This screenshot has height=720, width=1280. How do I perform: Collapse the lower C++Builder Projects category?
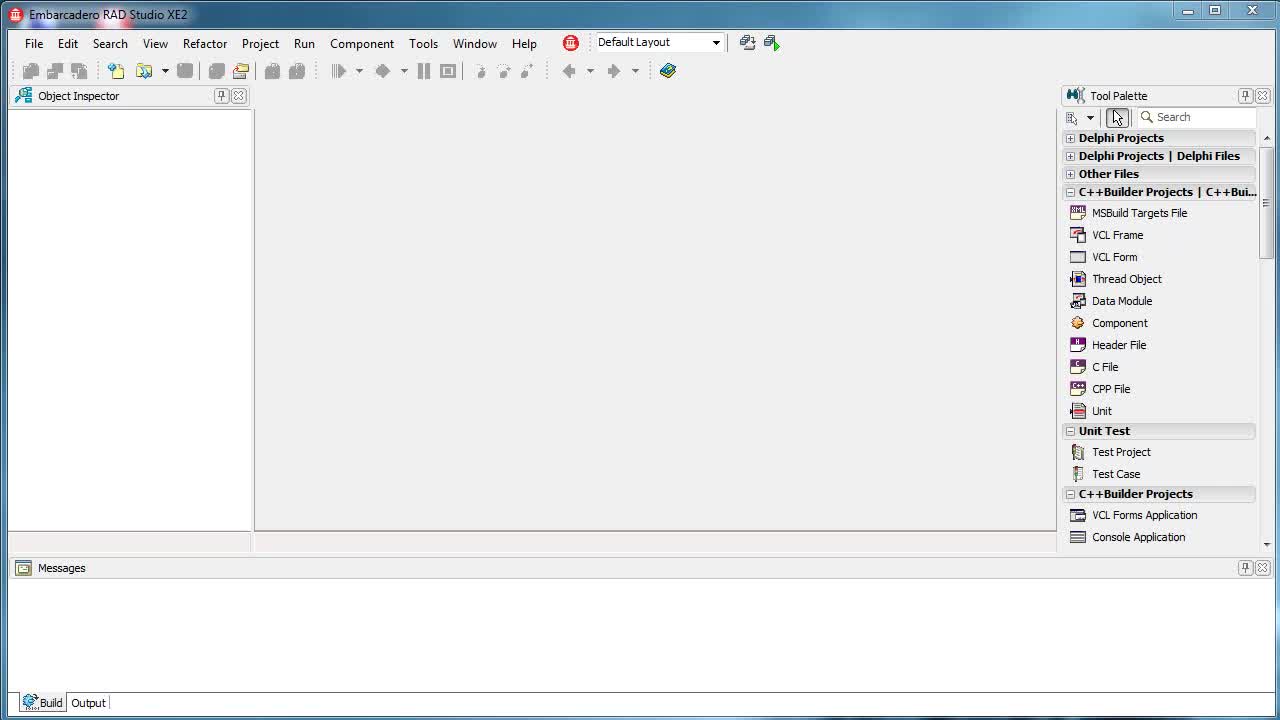pos(1070,494)
